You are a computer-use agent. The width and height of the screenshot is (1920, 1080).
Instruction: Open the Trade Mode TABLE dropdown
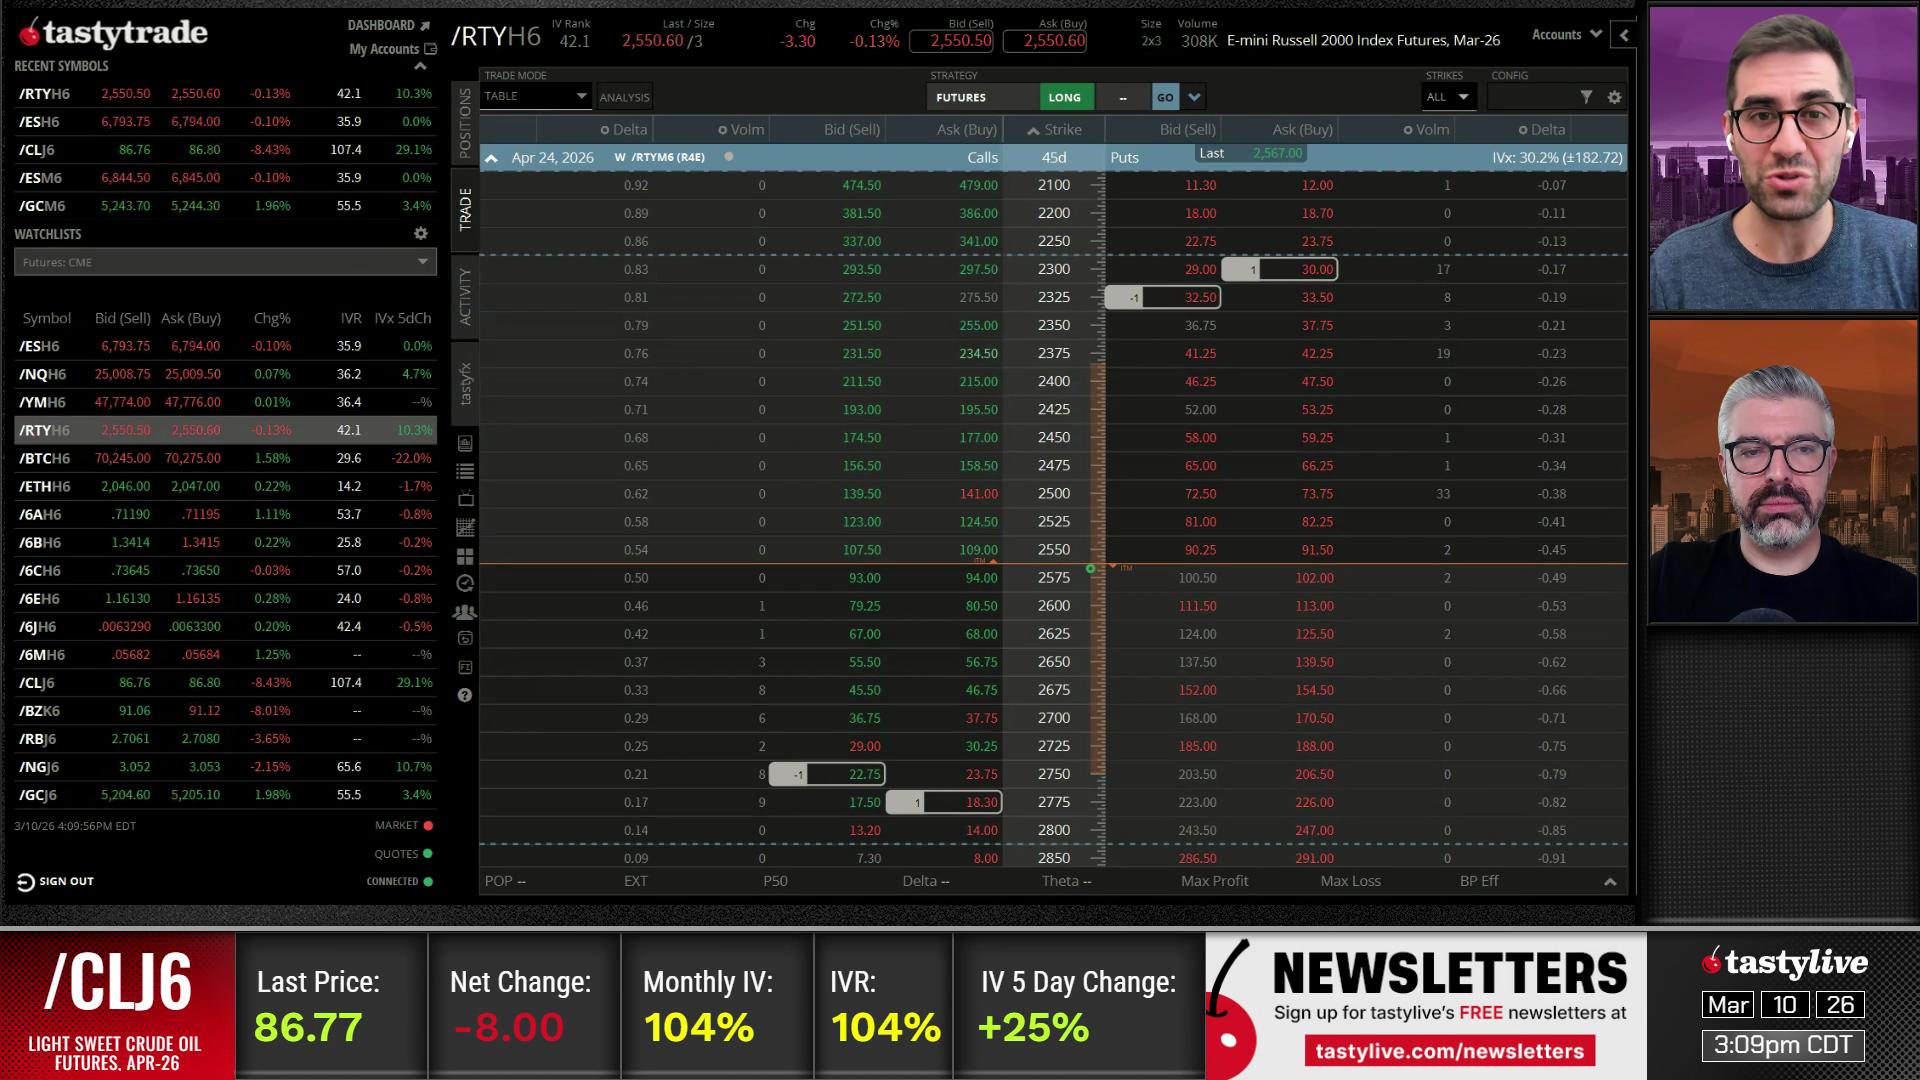click(x=535, y=96)
